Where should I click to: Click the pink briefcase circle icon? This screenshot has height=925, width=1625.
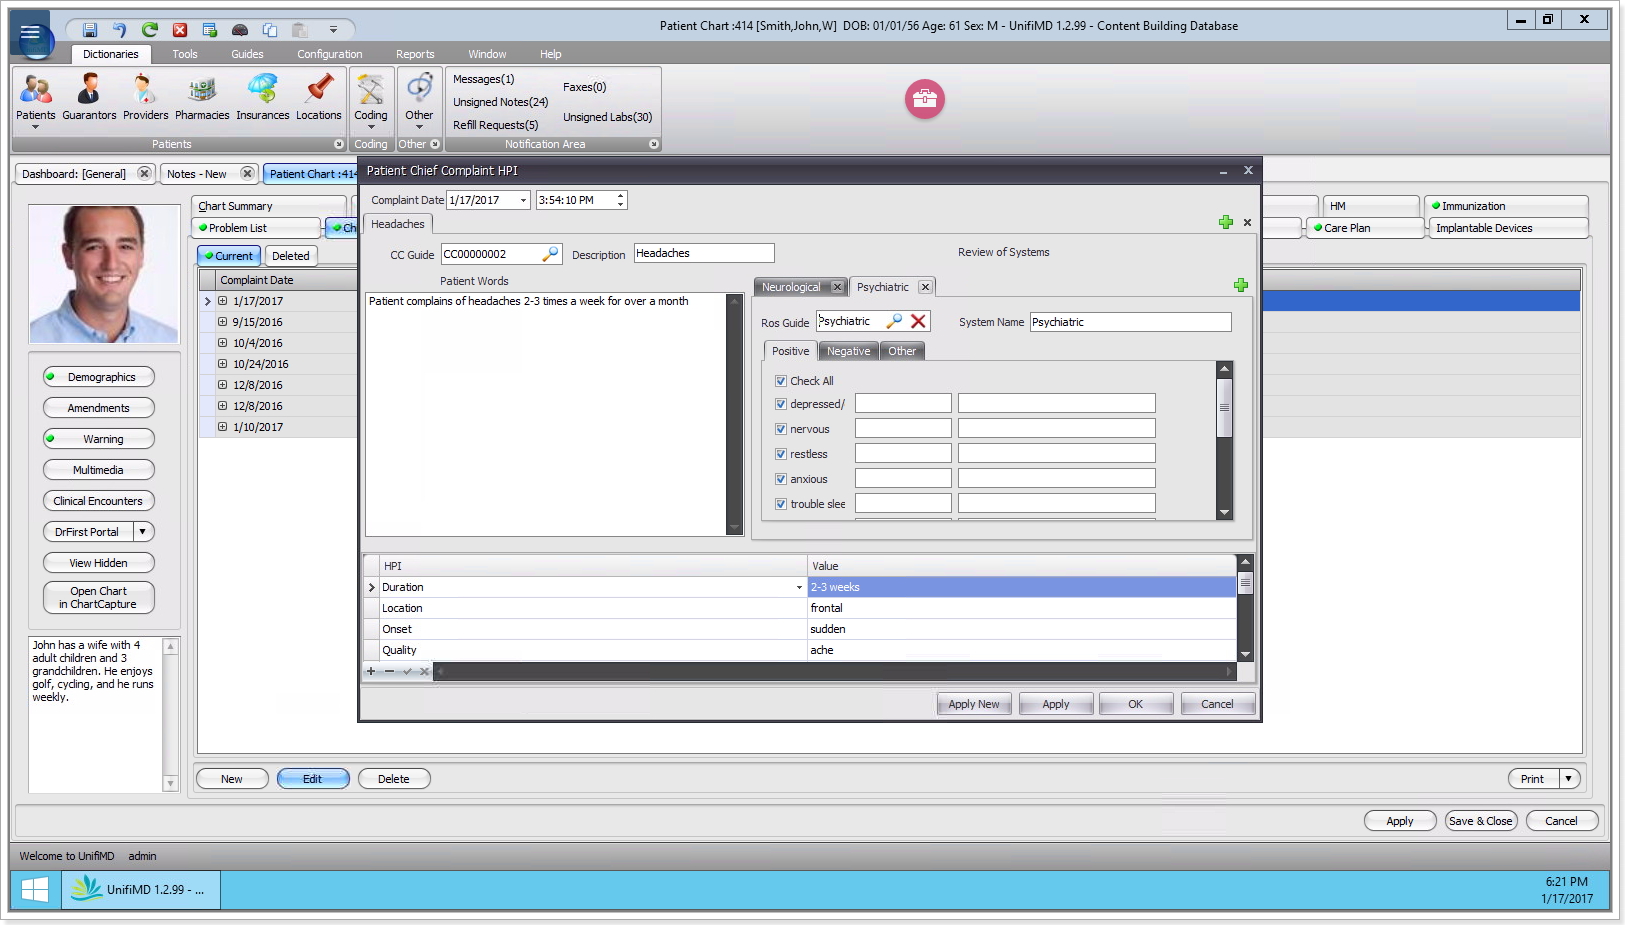tap(925, 99)
